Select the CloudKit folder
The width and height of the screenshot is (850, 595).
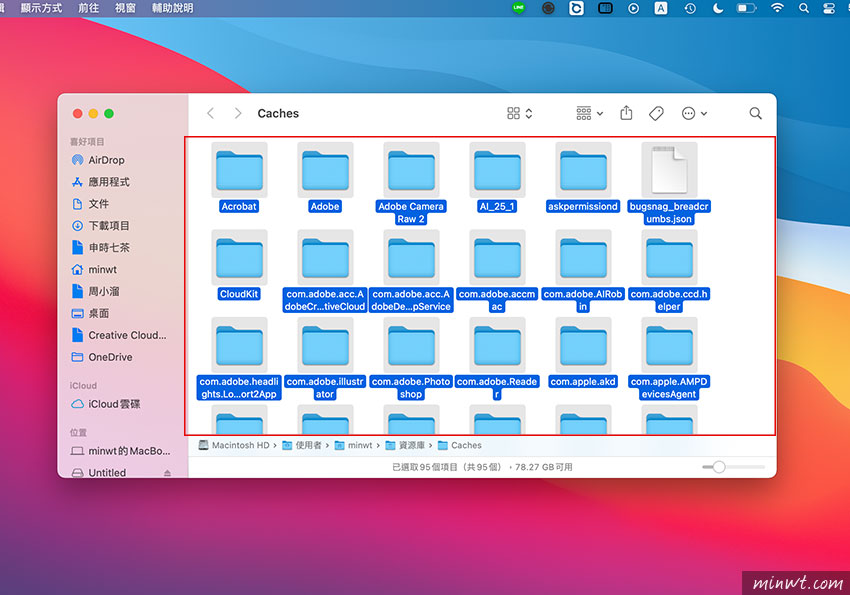coord(239,265)
